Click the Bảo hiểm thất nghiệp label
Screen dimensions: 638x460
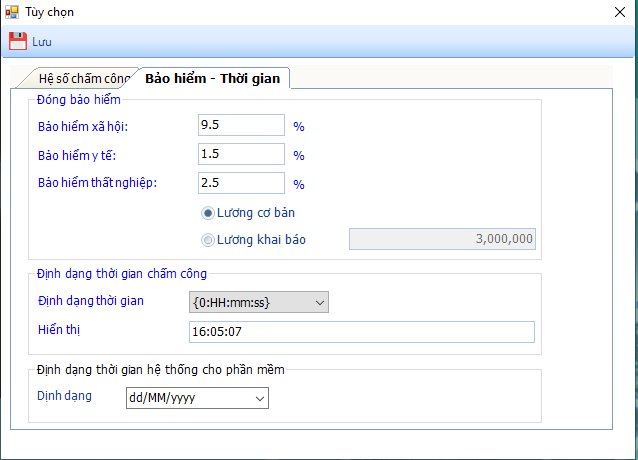[x=97, y=183]
